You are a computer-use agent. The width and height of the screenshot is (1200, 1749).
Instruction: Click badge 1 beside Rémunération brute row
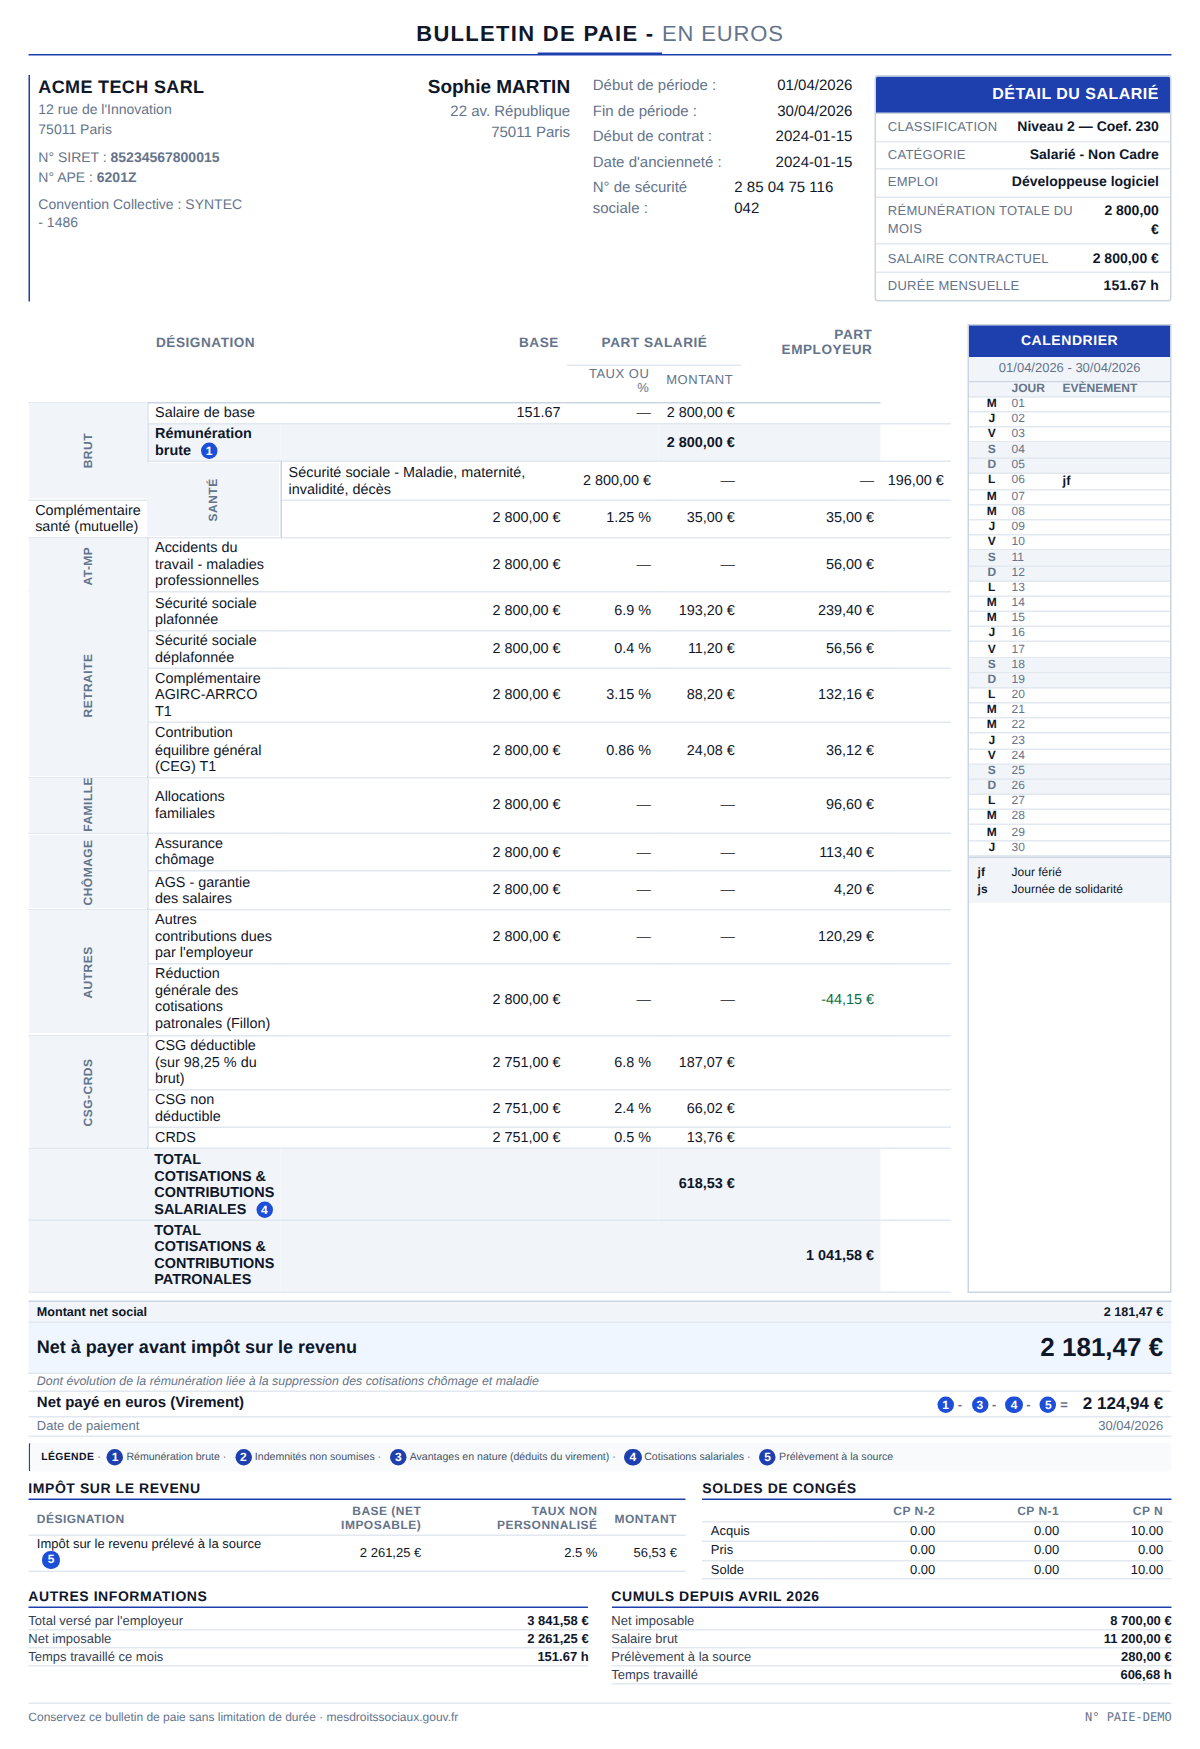pyautogui.click(x=209, y=451)
